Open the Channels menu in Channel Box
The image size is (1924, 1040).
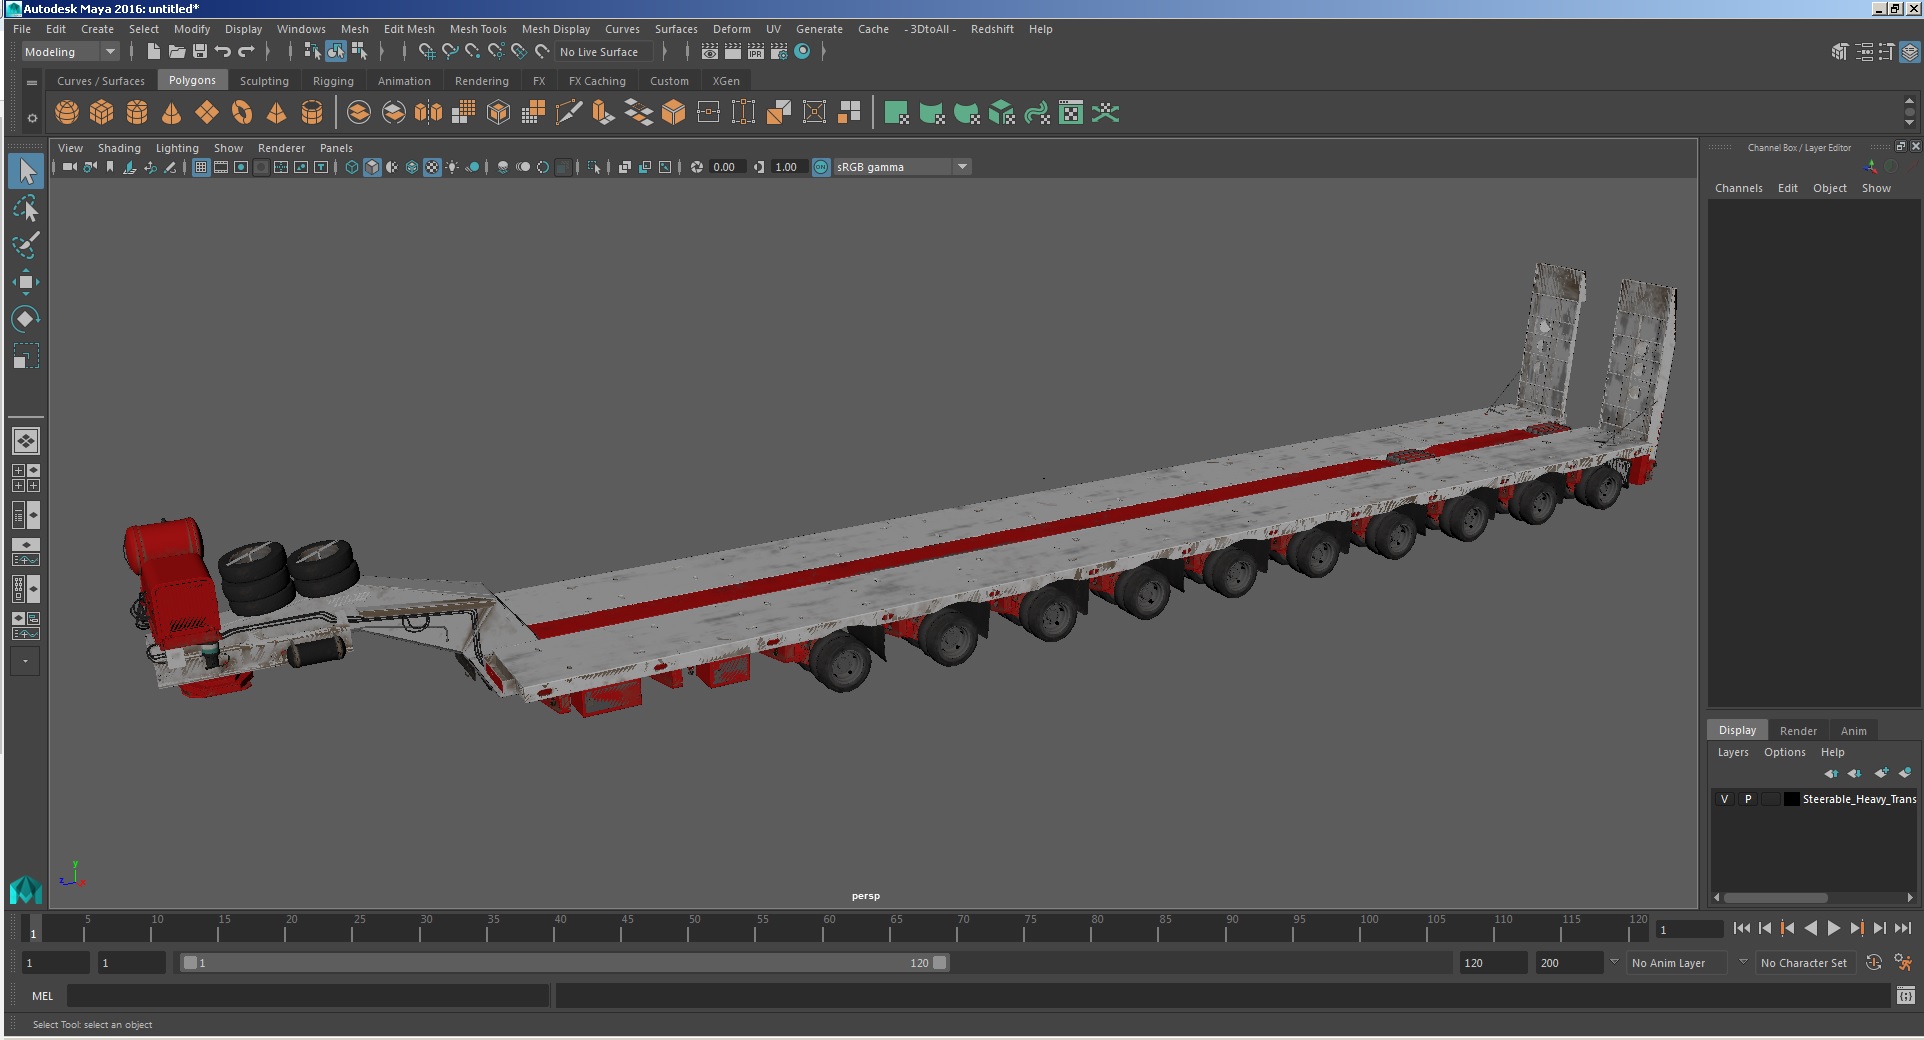(x=1738, y=188)
